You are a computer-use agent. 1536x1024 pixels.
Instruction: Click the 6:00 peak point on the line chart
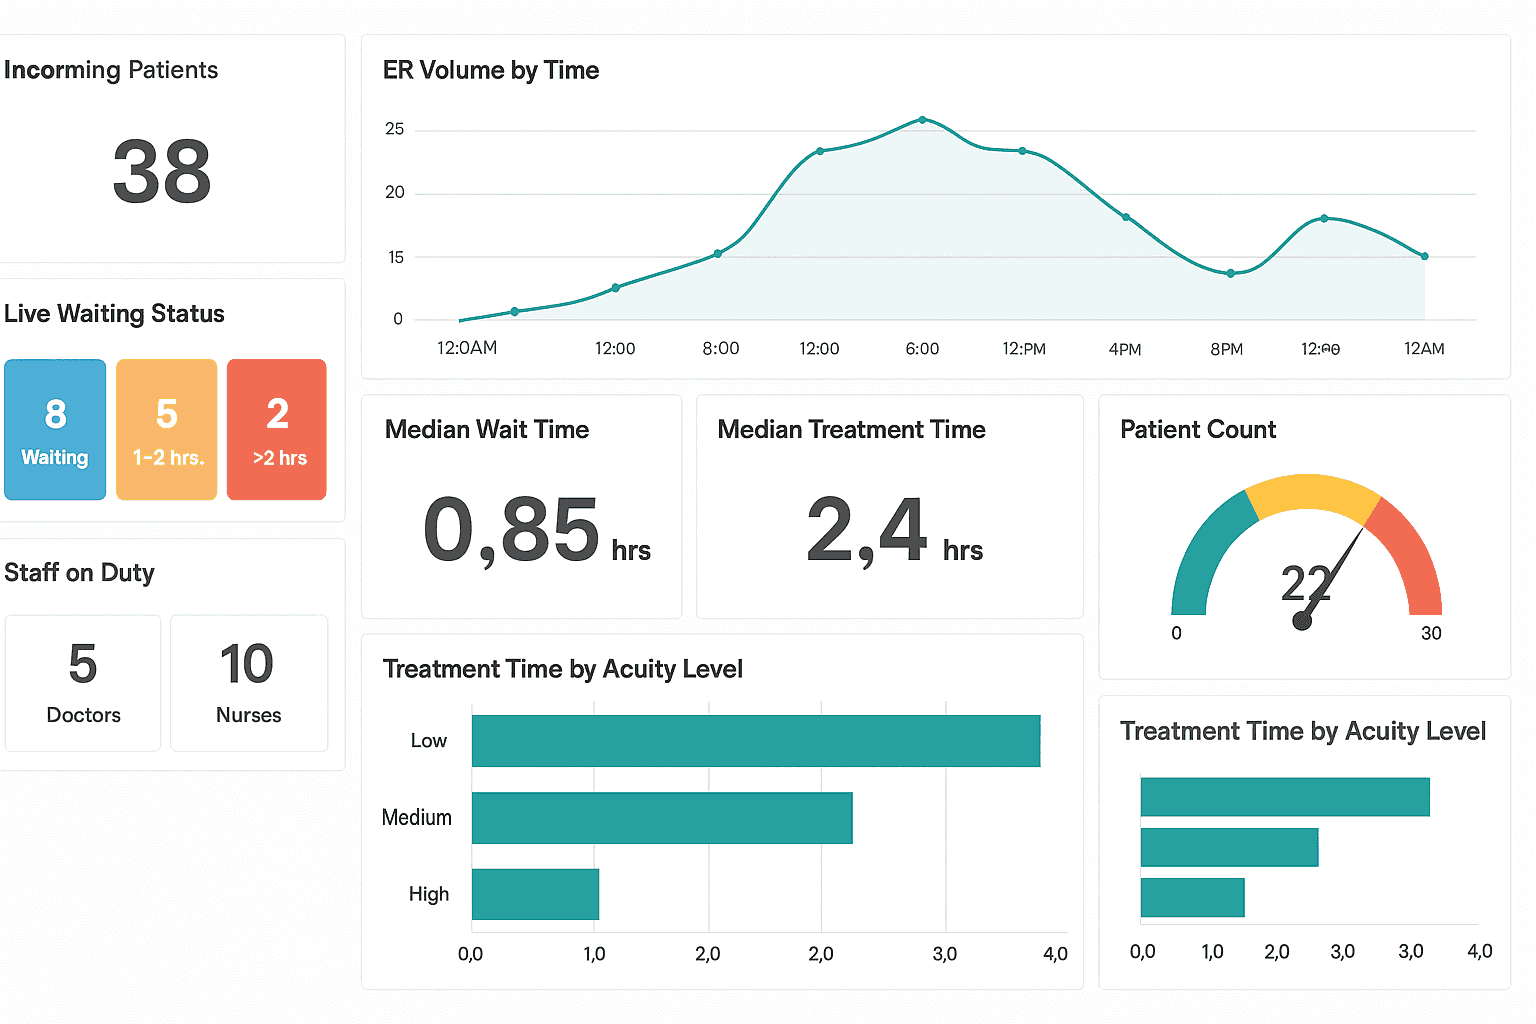coord(921,120)
